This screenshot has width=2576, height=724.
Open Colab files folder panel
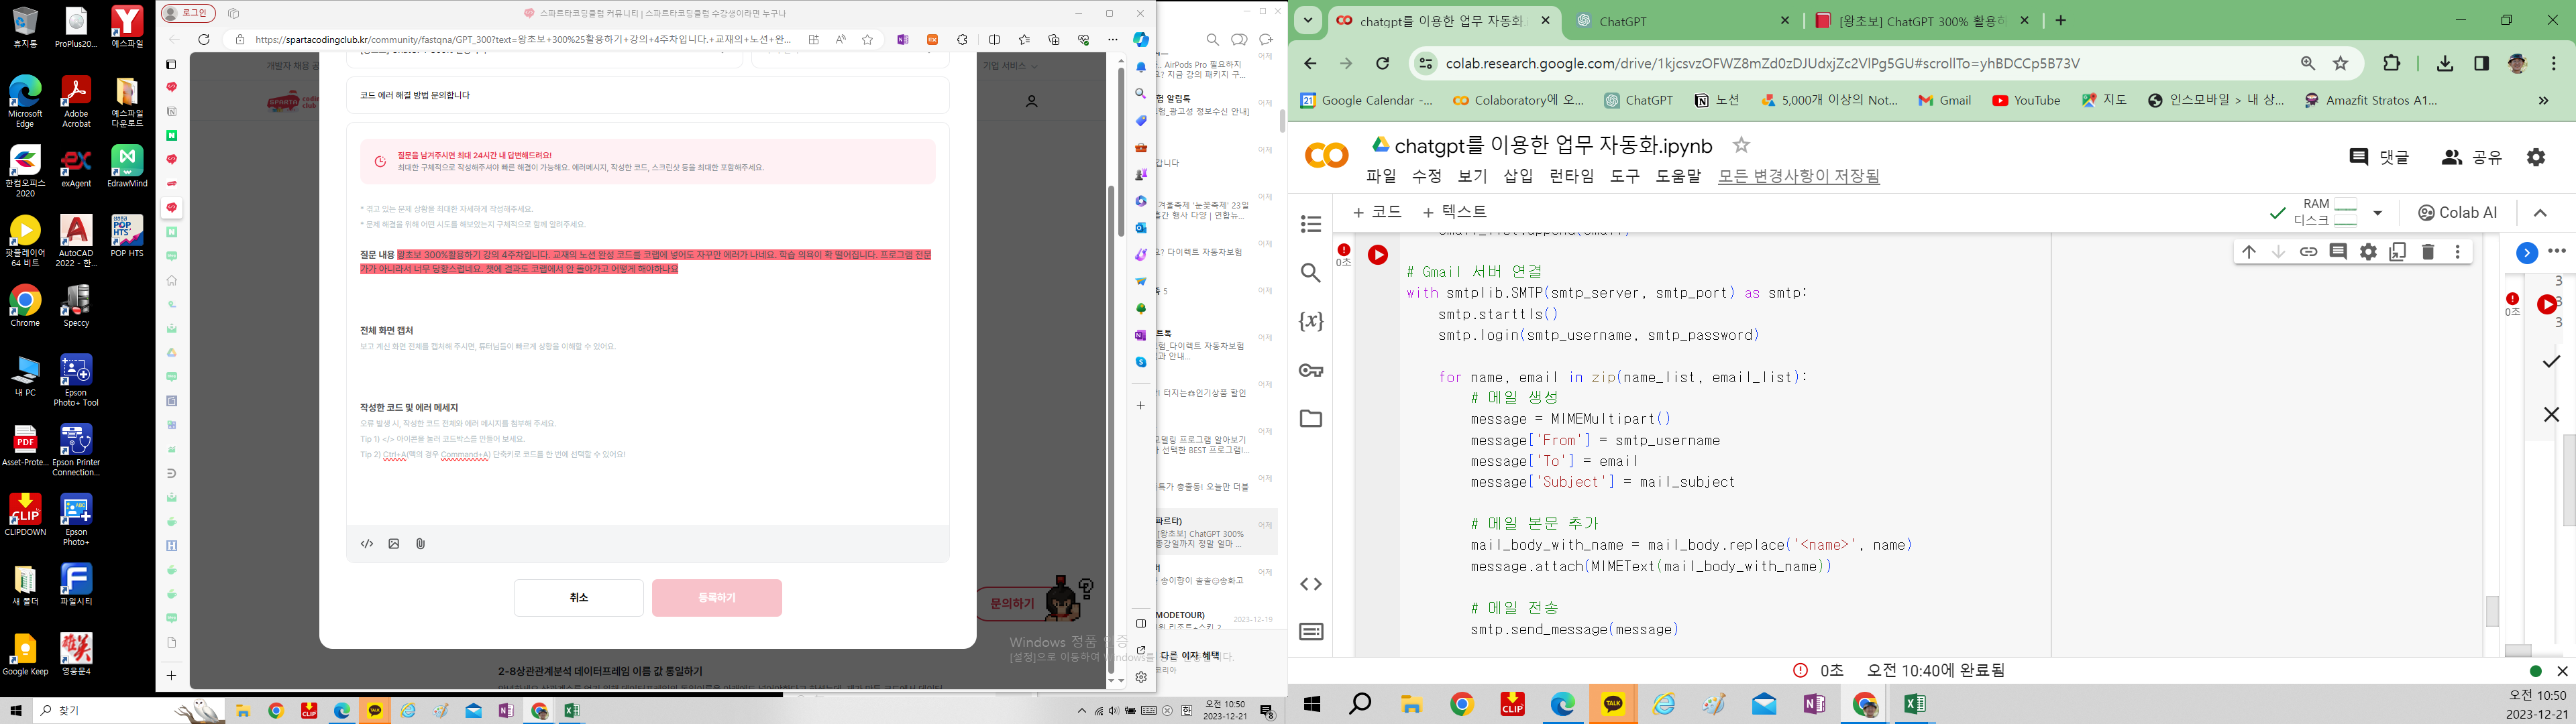(1311, 418)
